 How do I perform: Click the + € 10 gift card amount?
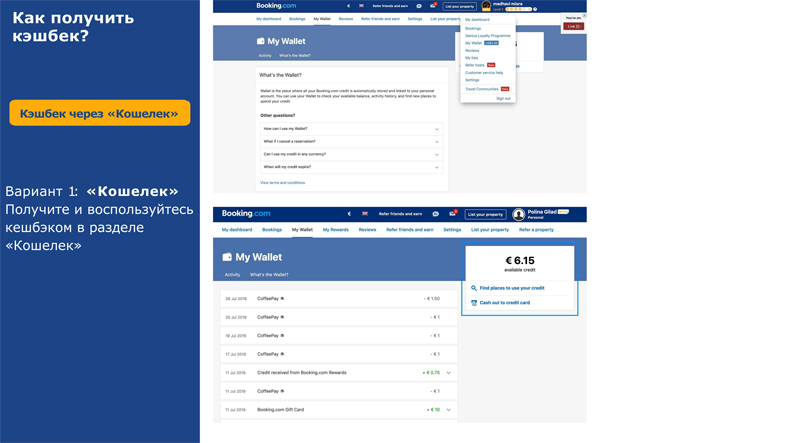(x=433, y=410)
